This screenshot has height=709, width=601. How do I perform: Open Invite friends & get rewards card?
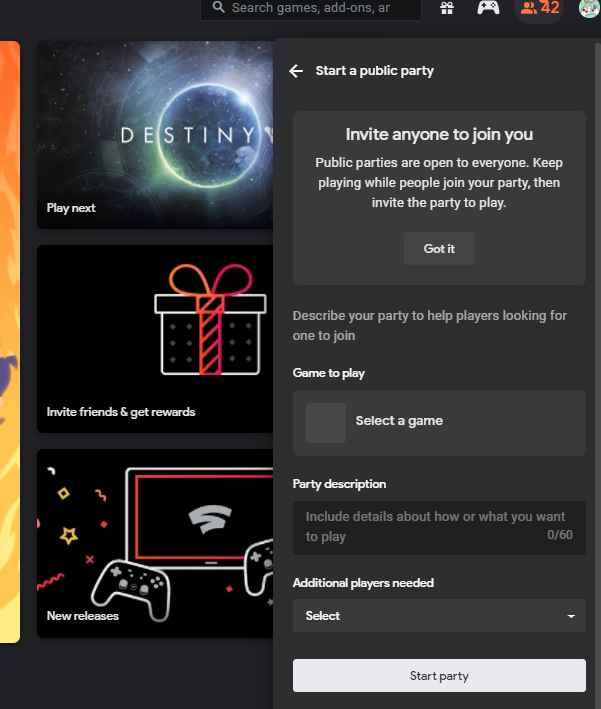[x=155, y=339]
